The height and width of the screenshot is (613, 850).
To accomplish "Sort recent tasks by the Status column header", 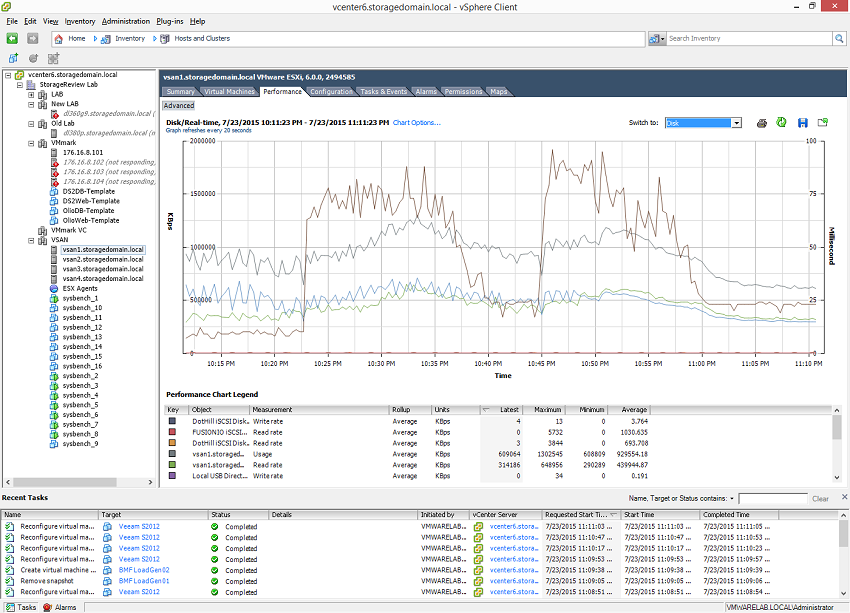I will click(x=239, y=514).
